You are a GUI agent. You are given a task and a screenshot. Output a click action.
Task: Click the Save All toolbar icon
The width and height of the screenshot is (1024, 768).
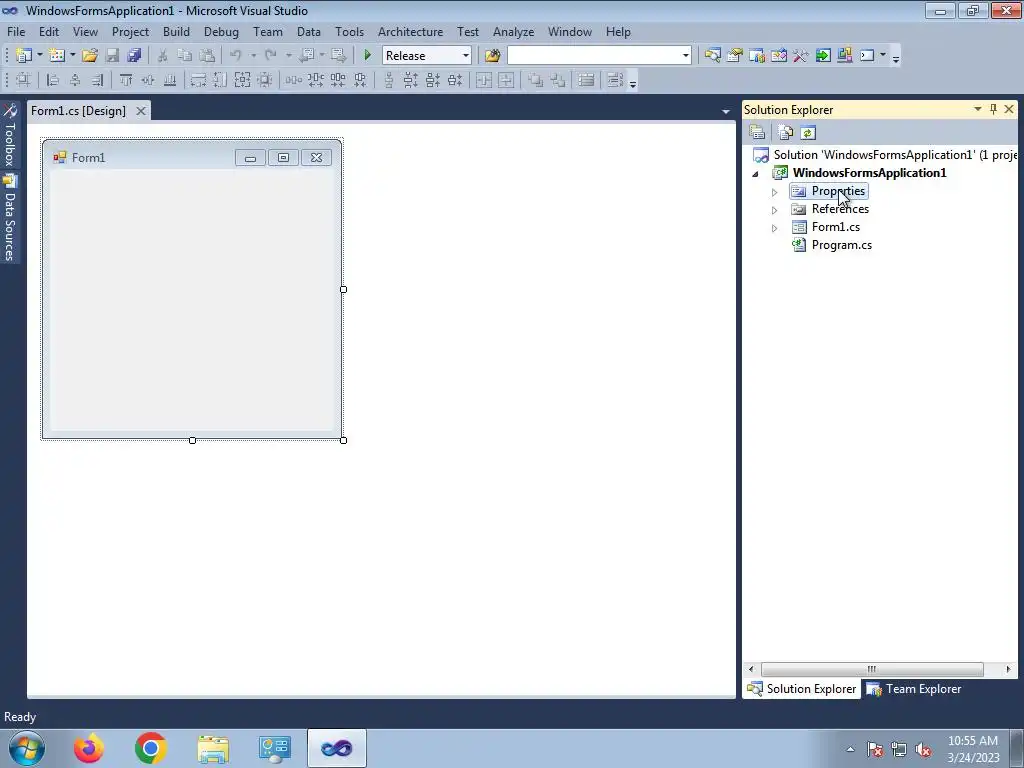coord(135,56)
